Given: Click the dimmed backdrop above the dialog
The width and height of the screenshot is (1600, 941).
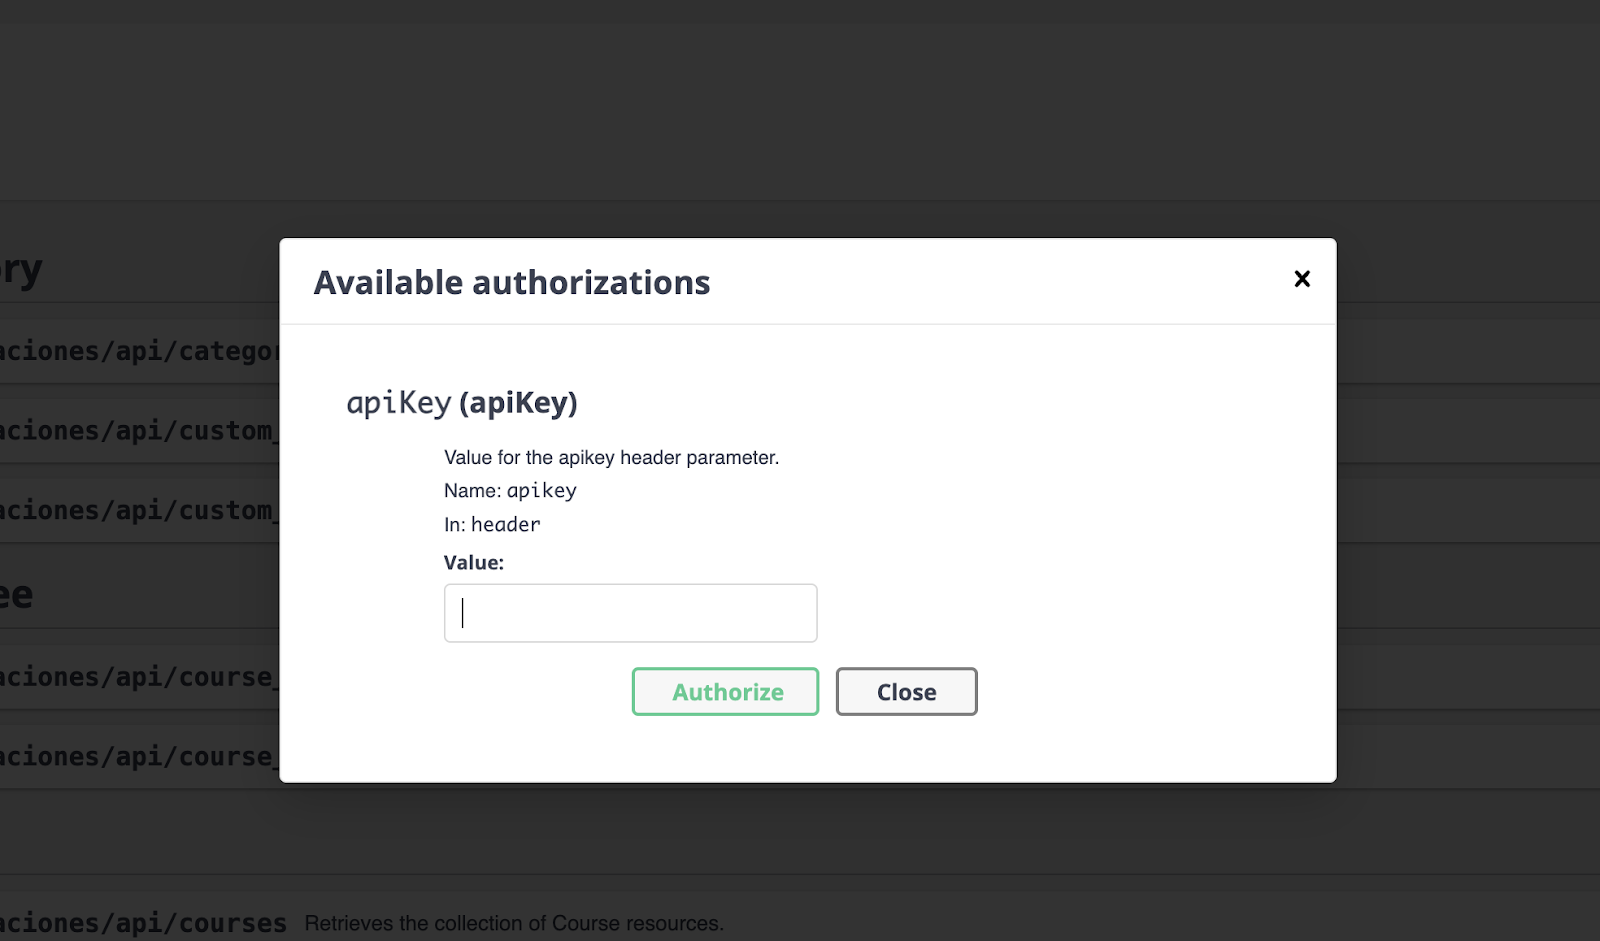Looking at the screenshot, I should 800,110.
